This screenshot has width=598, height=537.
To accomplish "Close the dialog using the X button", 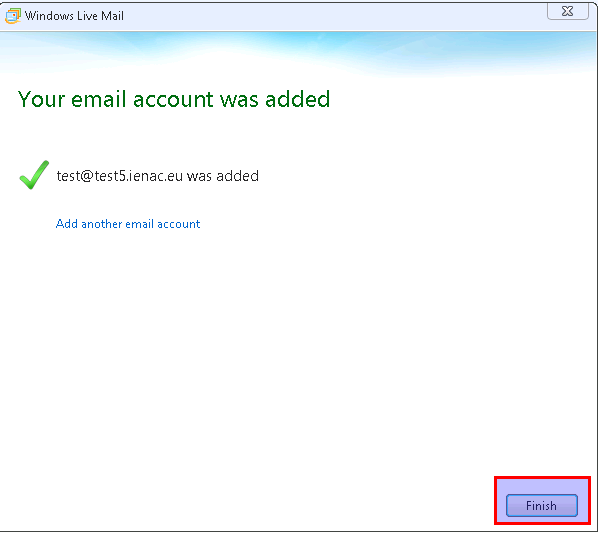I will pos(567,11).
